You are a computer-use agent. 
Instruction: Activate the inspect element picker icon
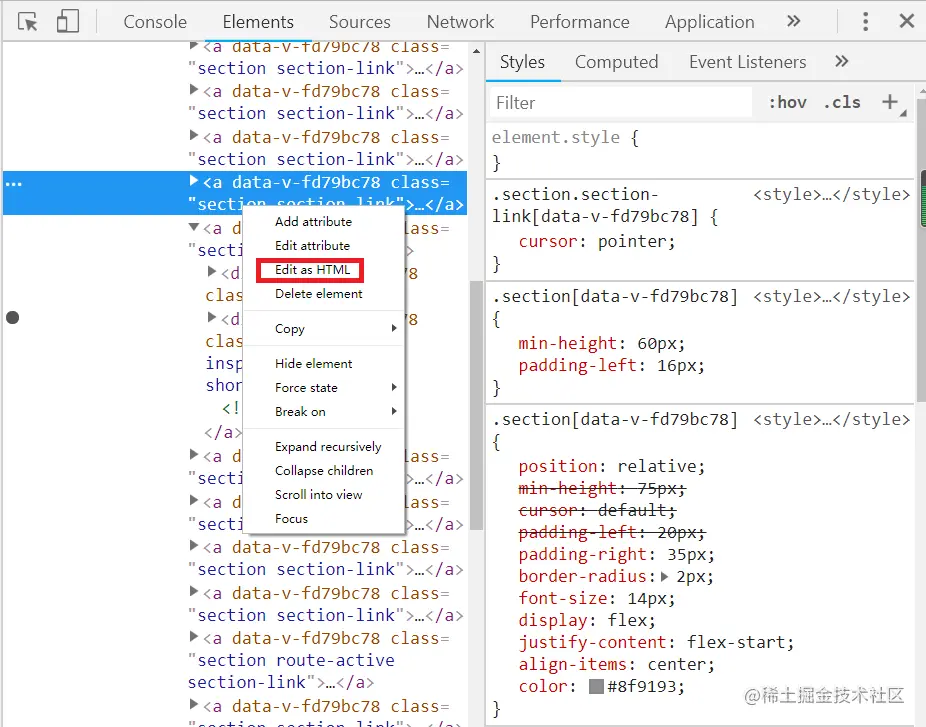pos(27,22)
